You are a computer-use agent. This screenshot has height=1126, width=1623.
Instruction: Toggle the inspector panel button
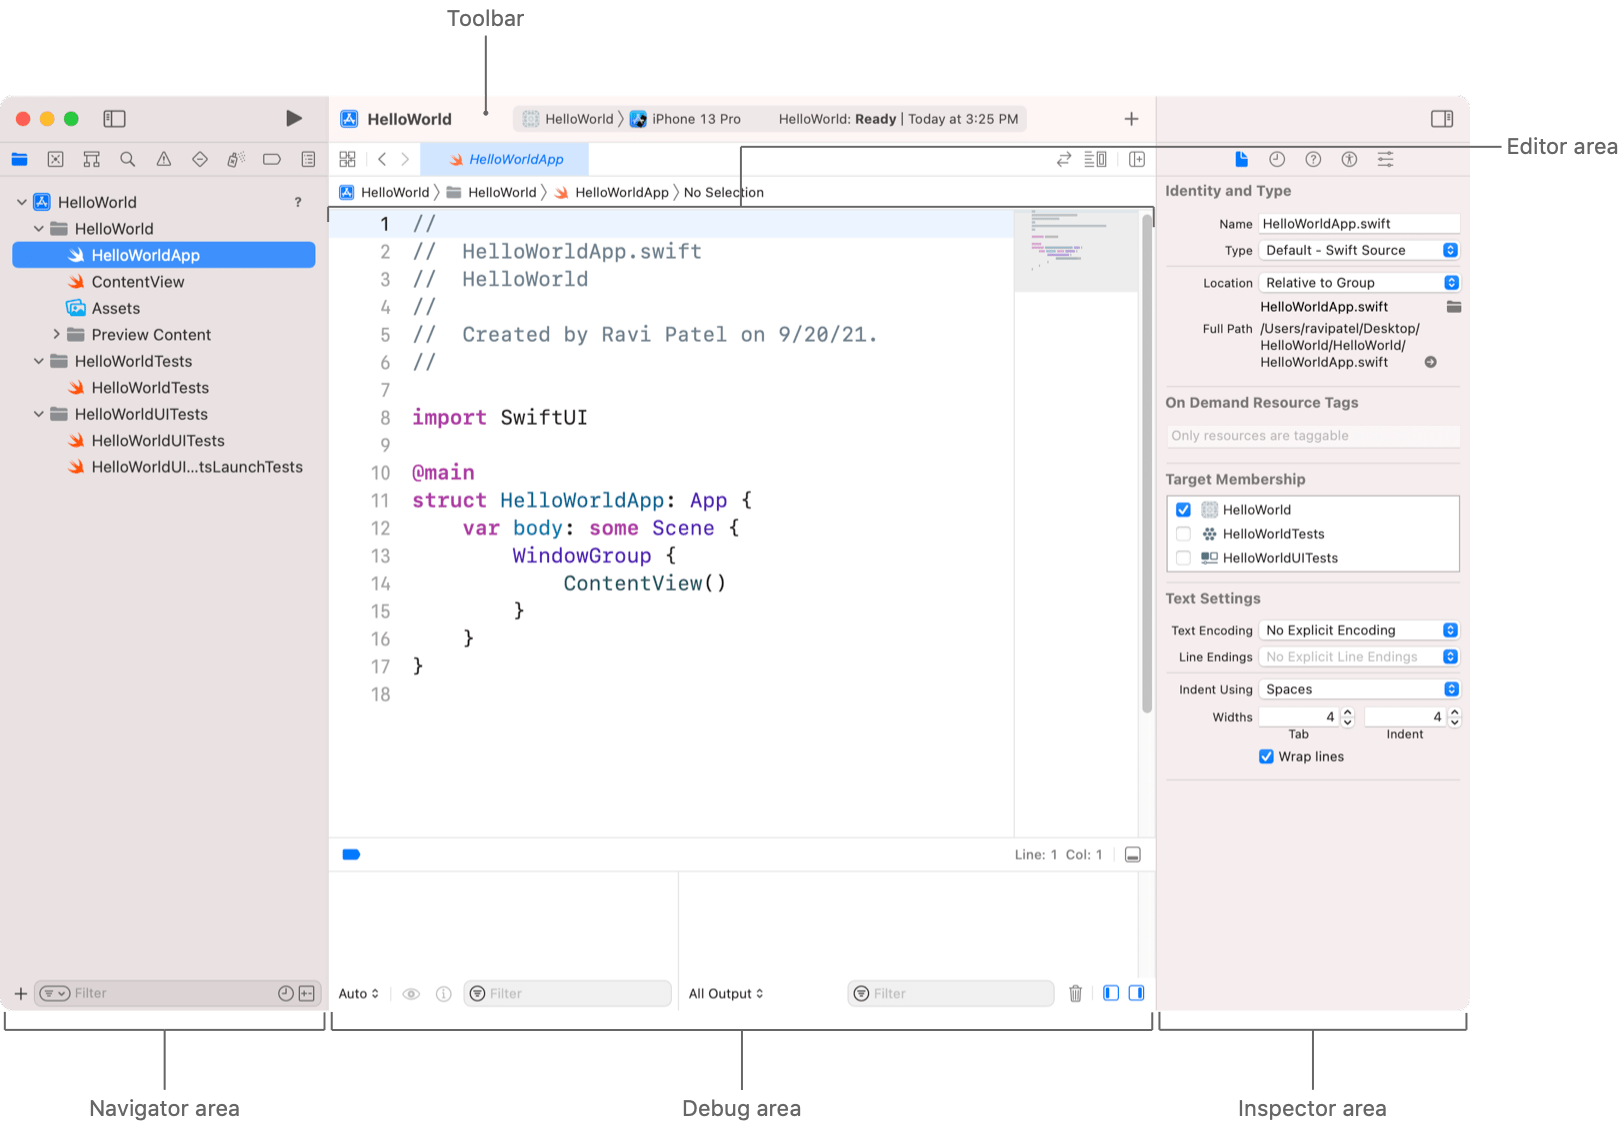(x=1441, y=118)
